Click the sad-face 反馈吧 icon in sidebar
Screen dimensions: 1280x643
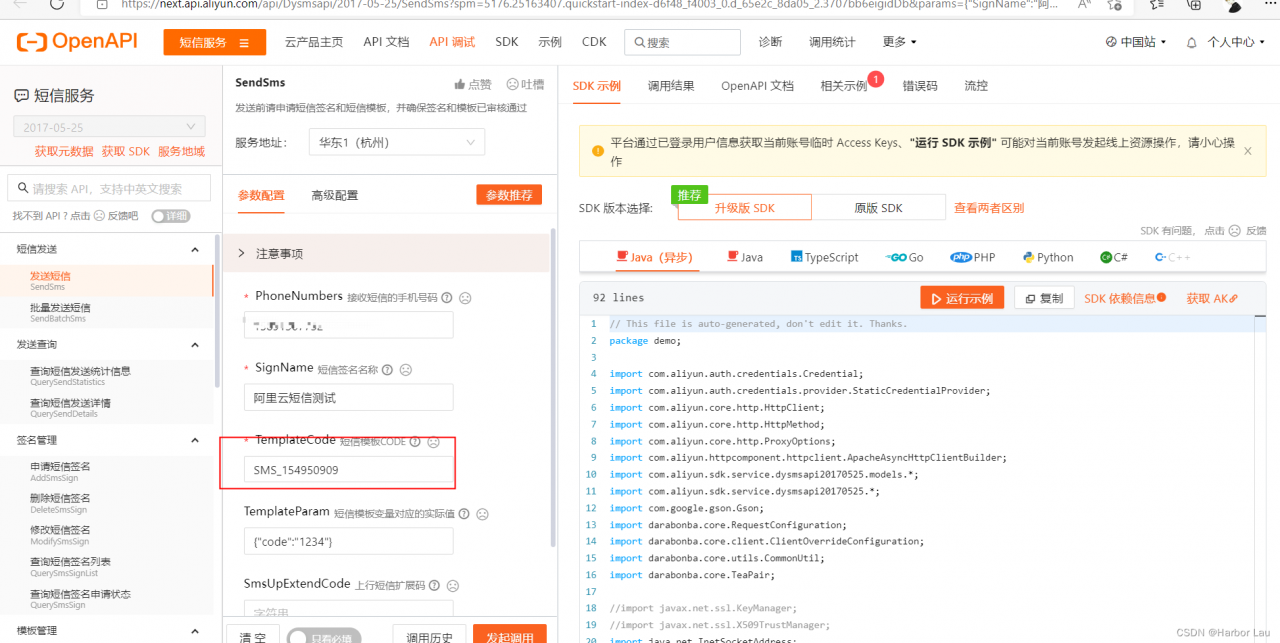(x=100, y=216)
